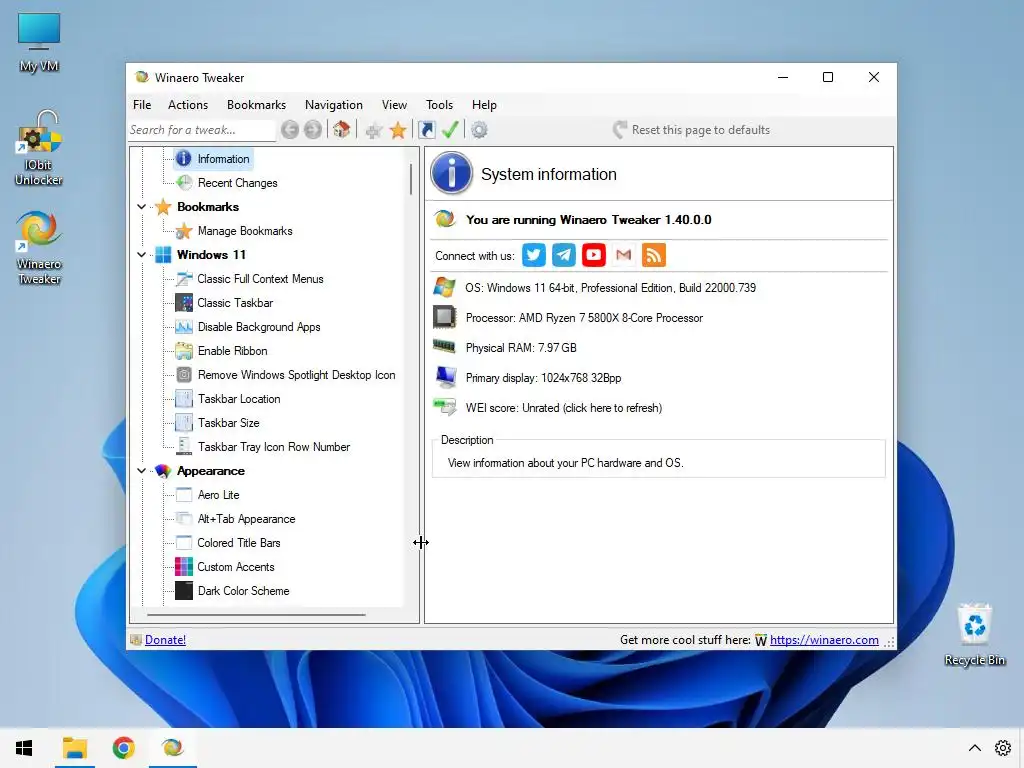Open the system tray settings gear
The image size is (1024, 768).
tap(1003, 748)
